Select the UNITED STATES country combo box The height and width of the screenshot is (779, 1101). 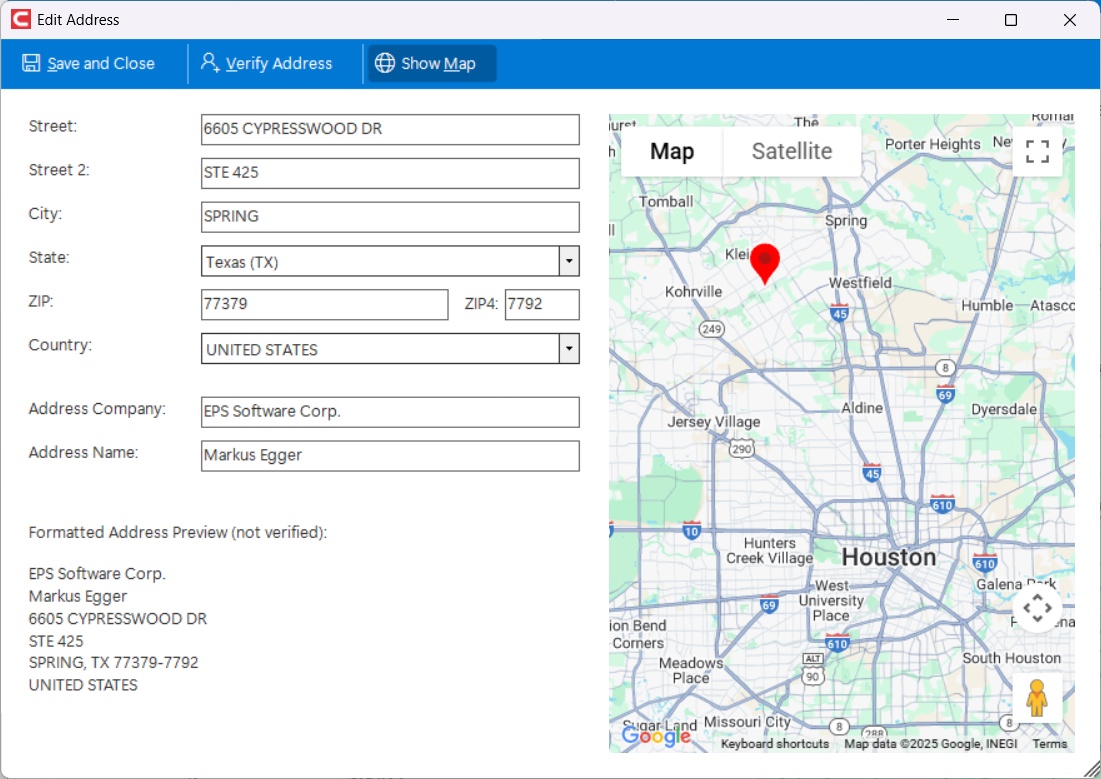[390, 348]
